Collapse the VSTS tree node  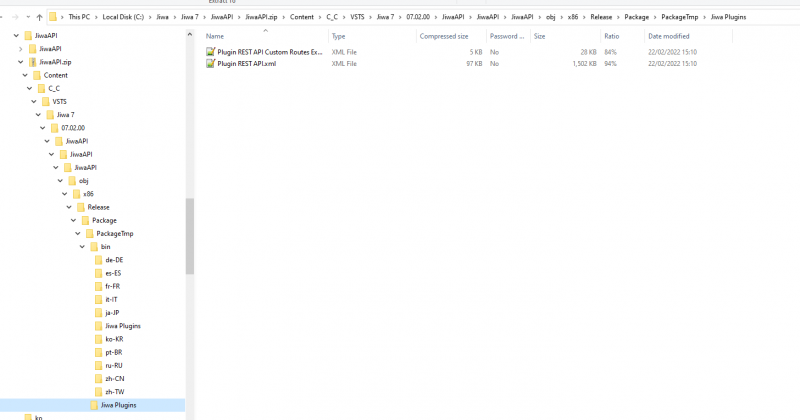34,102
